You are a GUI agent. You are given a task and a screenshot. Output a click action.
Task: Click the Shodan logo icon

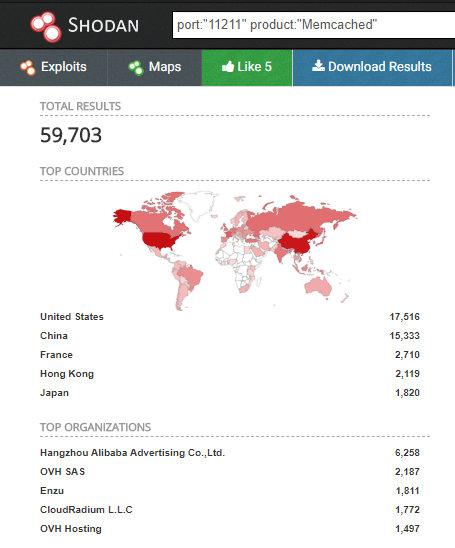46,27
